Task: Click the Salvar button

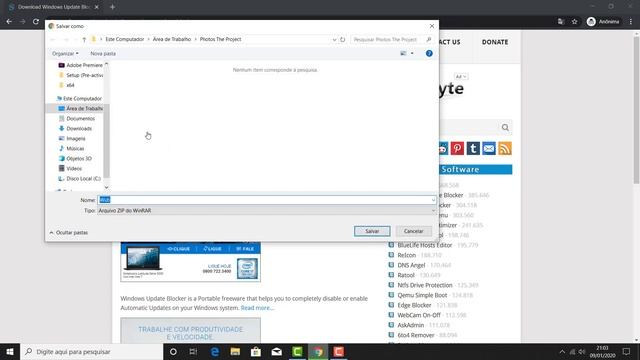Action: click(372, 231)
